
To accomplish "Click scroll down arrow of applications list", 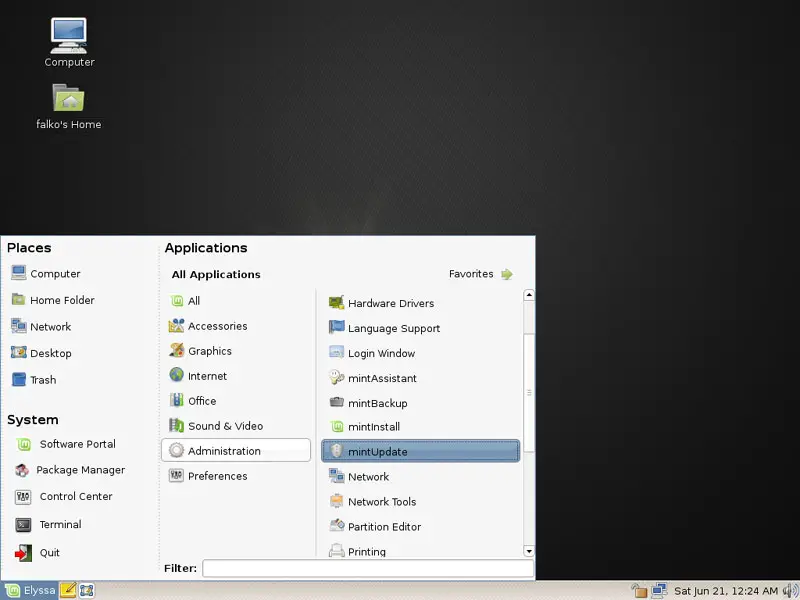I will (x=529, y=551).
